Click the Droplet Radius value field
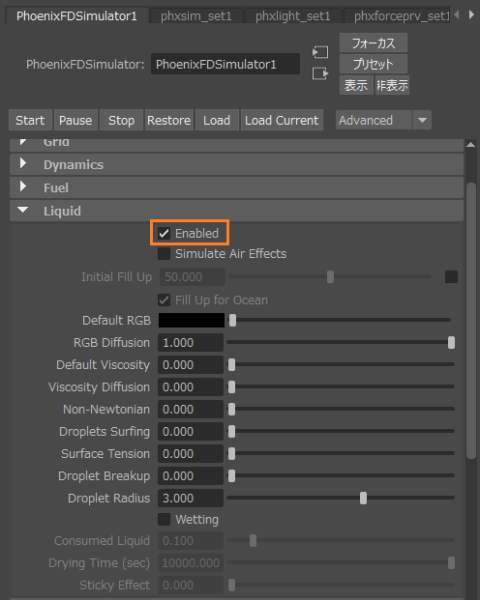This screenshot has width=480, height=600. tap(191, 498)
